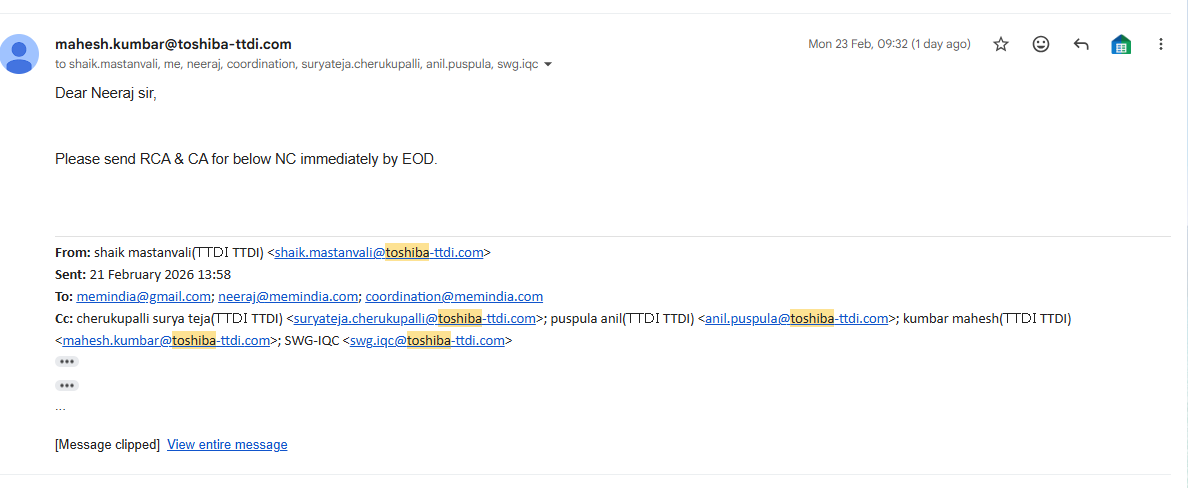Open coordination@memindia.com email link
1188x488 pixels.
pos(454,297)
